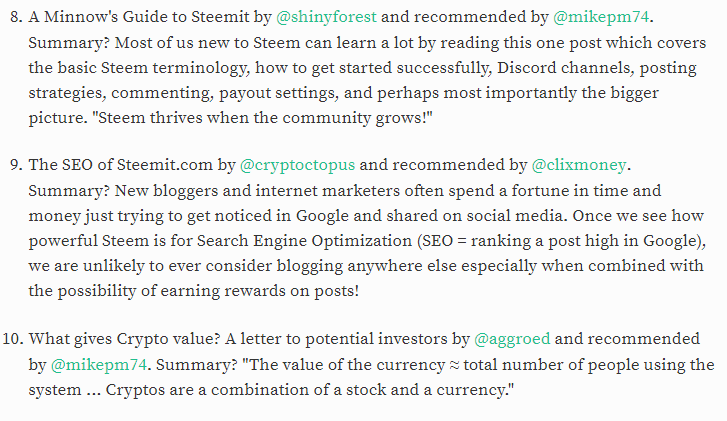This screenshot has width=727, height=421.
Task: Click the "A Minnow's Guide to Steemit" title text
Action: tap(139, 17)
